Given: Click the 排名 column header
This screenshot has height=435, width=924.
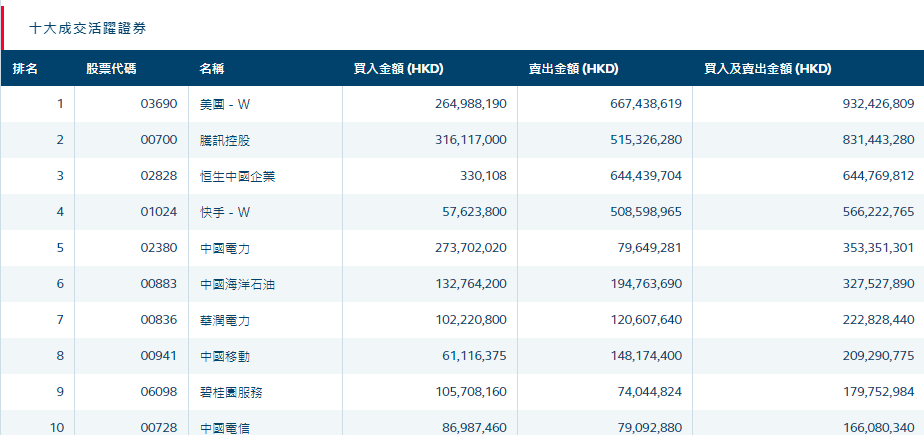Looking at the screenshot, I should click(25, 69).
